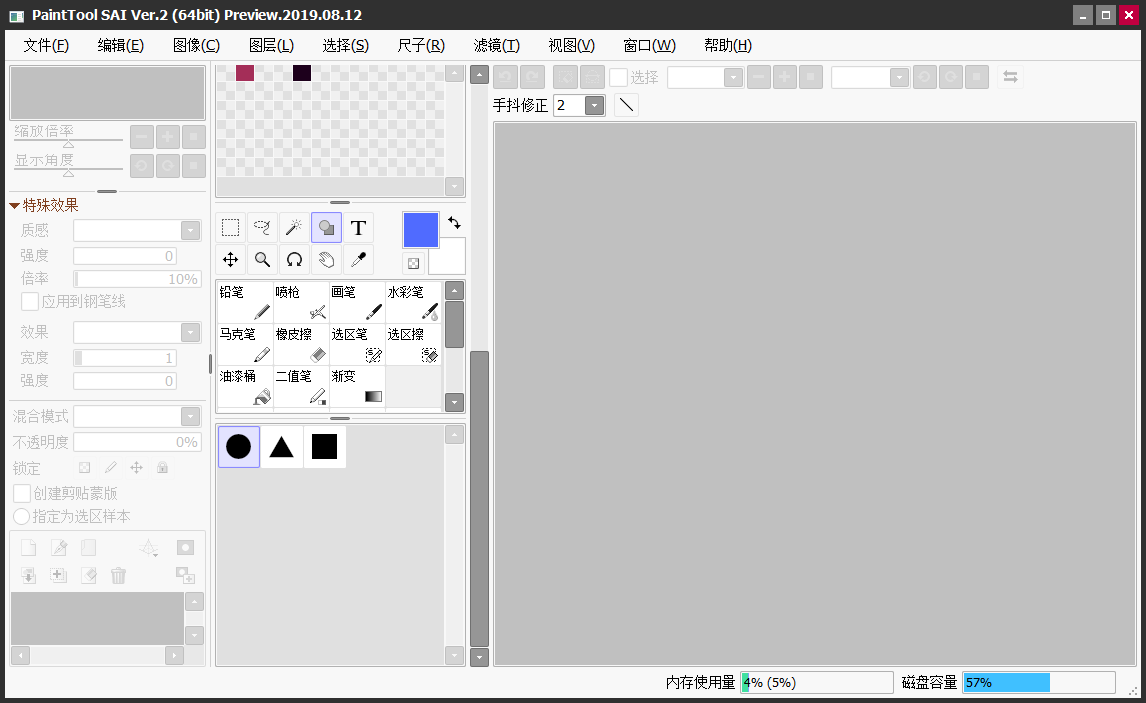Click the white background color swatch
The image size is (1146, 703).
click(x=447, y=257)
